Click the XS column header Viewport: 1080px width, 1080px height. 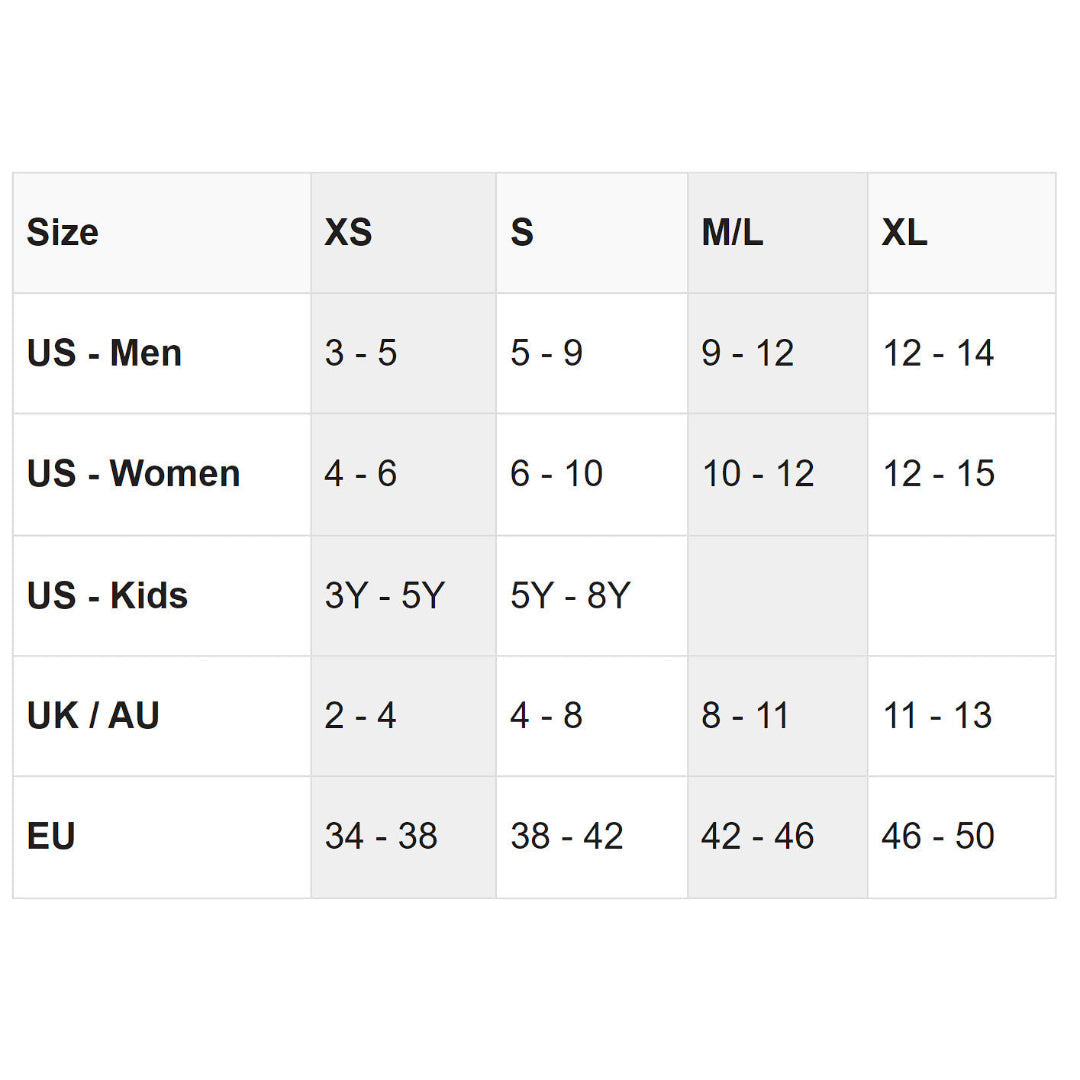(348, 233)
